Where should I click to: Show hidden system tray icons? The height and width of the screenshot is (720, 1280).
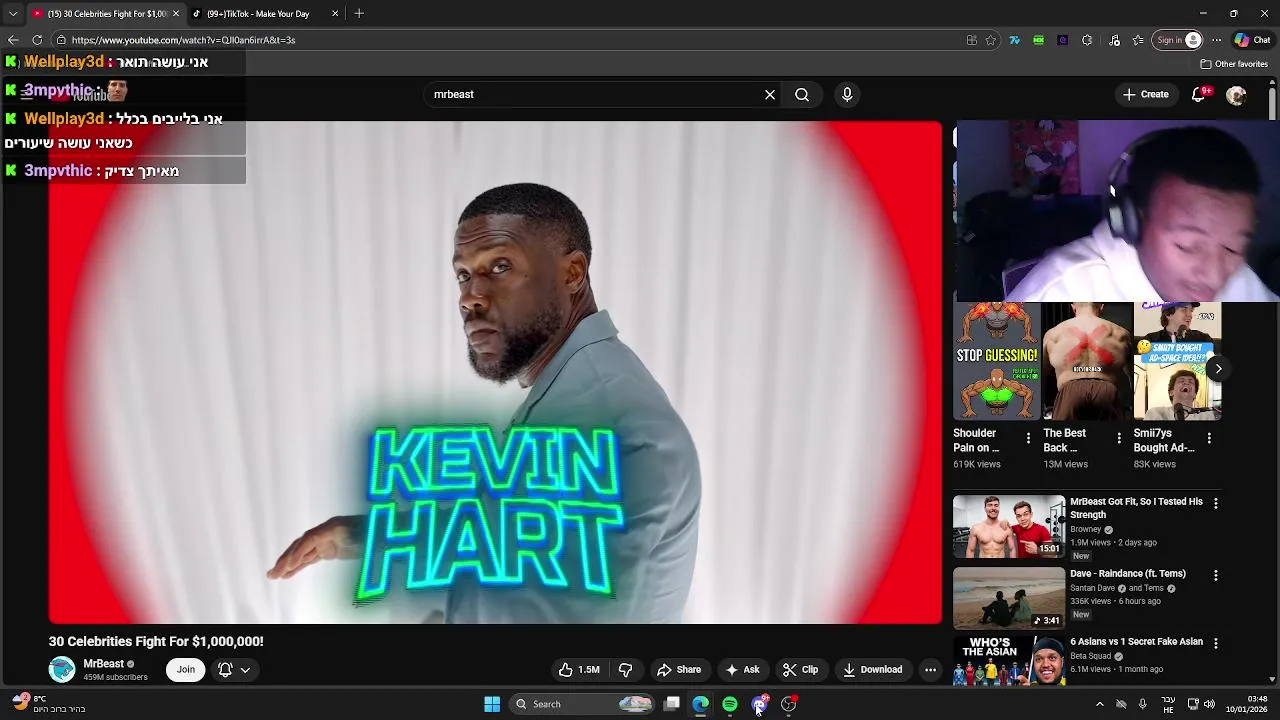1099,704
